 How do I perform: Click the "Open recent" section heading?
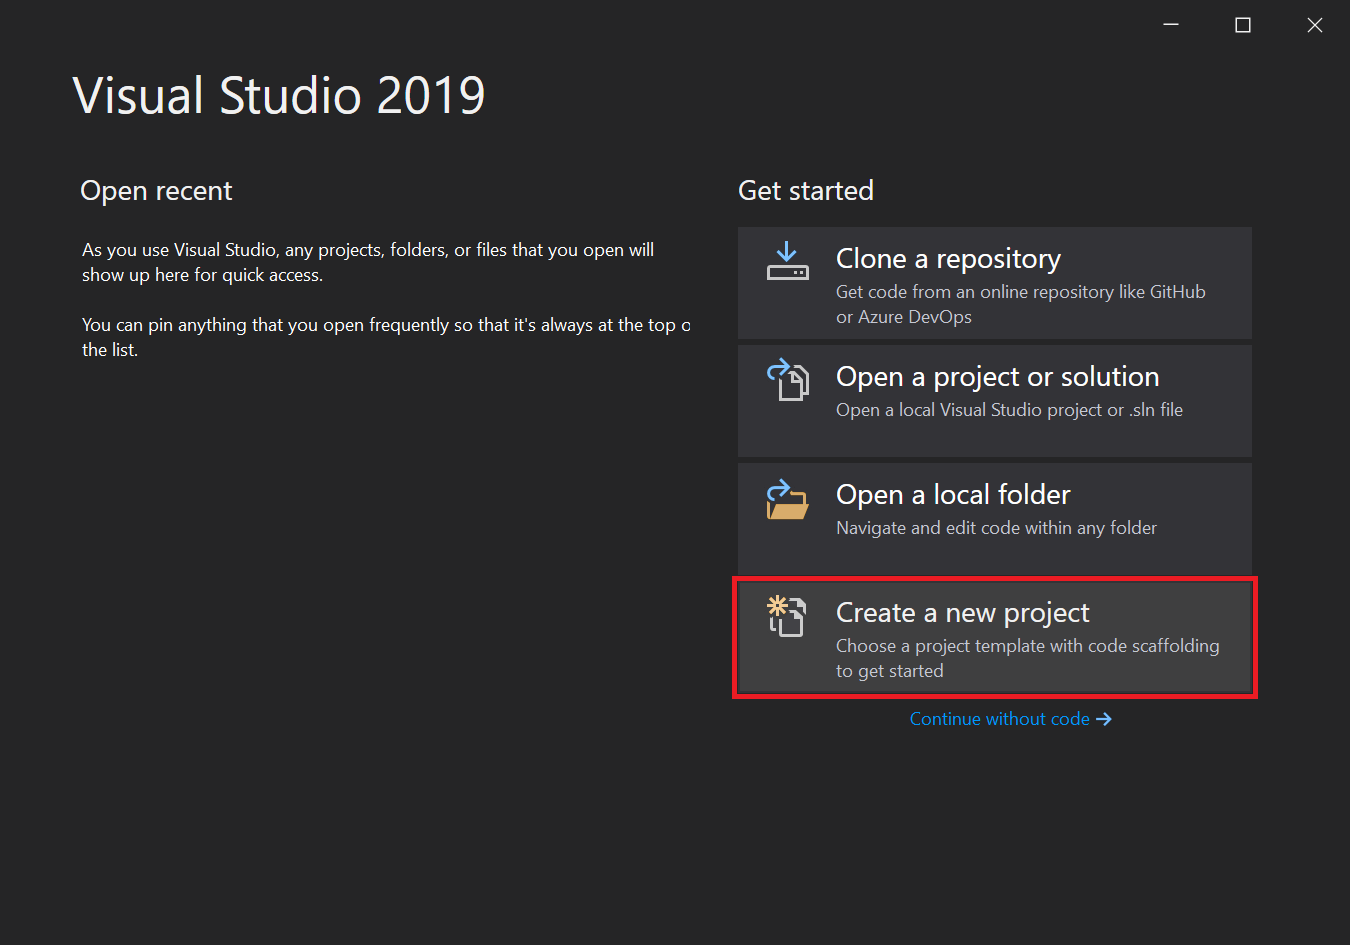click(156, 191)
